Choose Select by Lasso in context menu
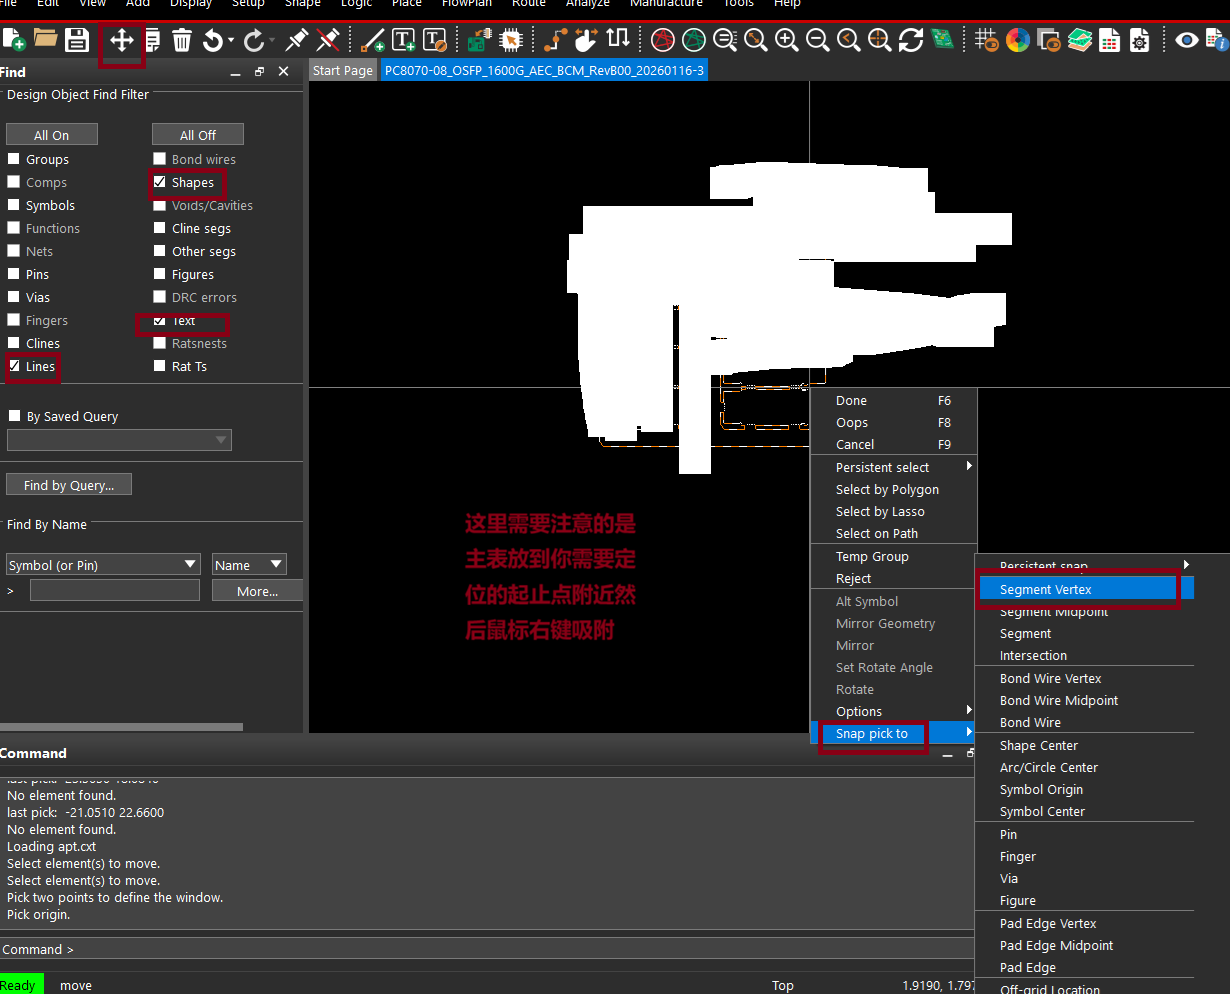Viewport: 1230px width, 994px height. (x=893, y=511)
